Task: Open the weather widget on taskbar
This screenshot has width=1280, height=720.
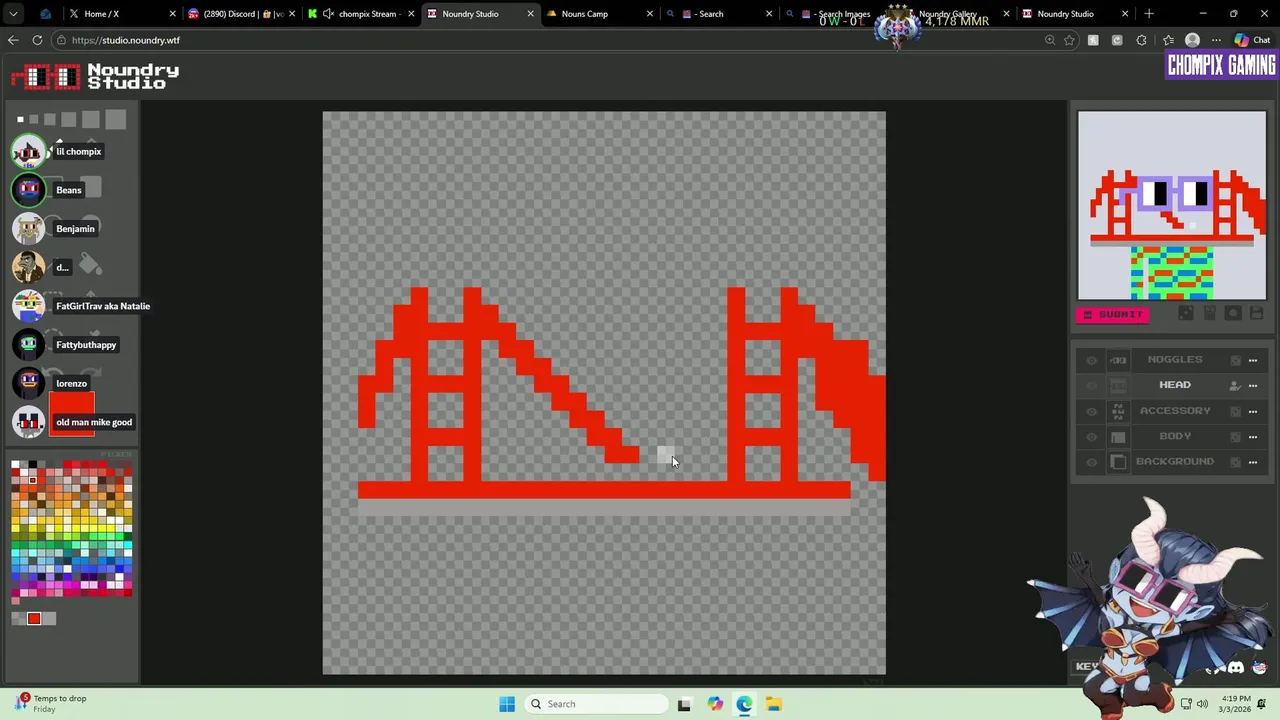Action: click(50, 704)
